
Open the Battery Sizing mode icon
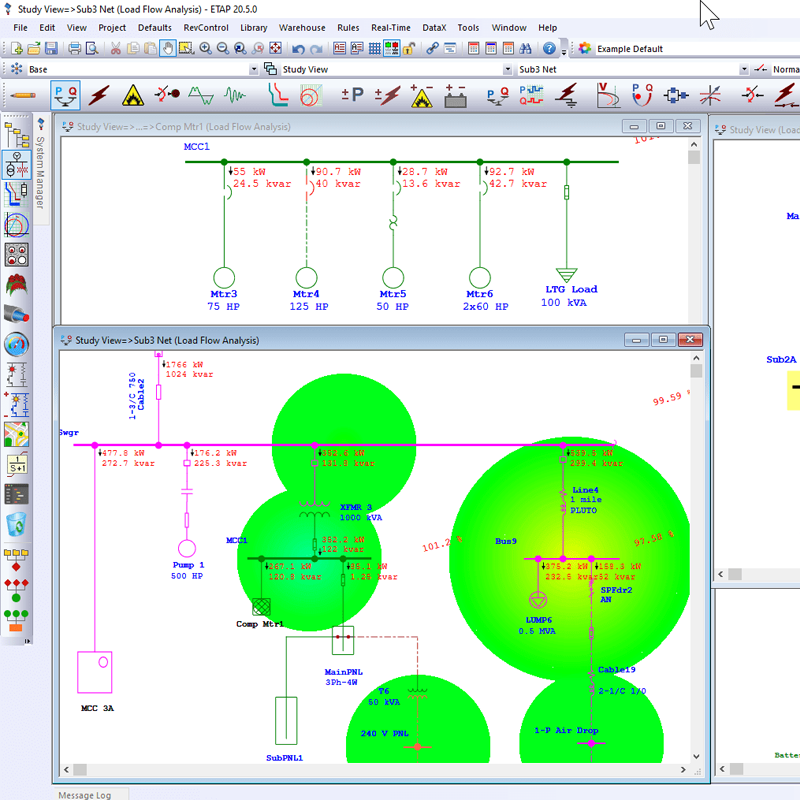(455, 95)
